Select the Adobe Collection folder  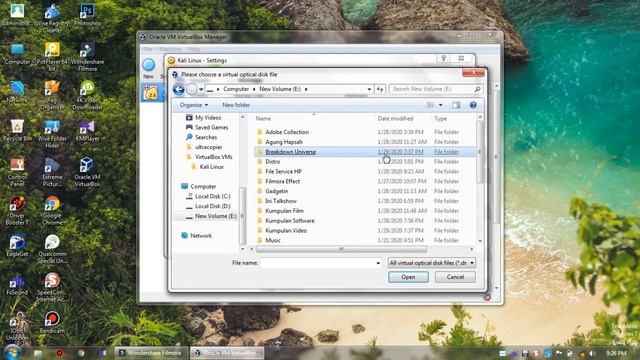pyautogui.click(x=364, y=132)
